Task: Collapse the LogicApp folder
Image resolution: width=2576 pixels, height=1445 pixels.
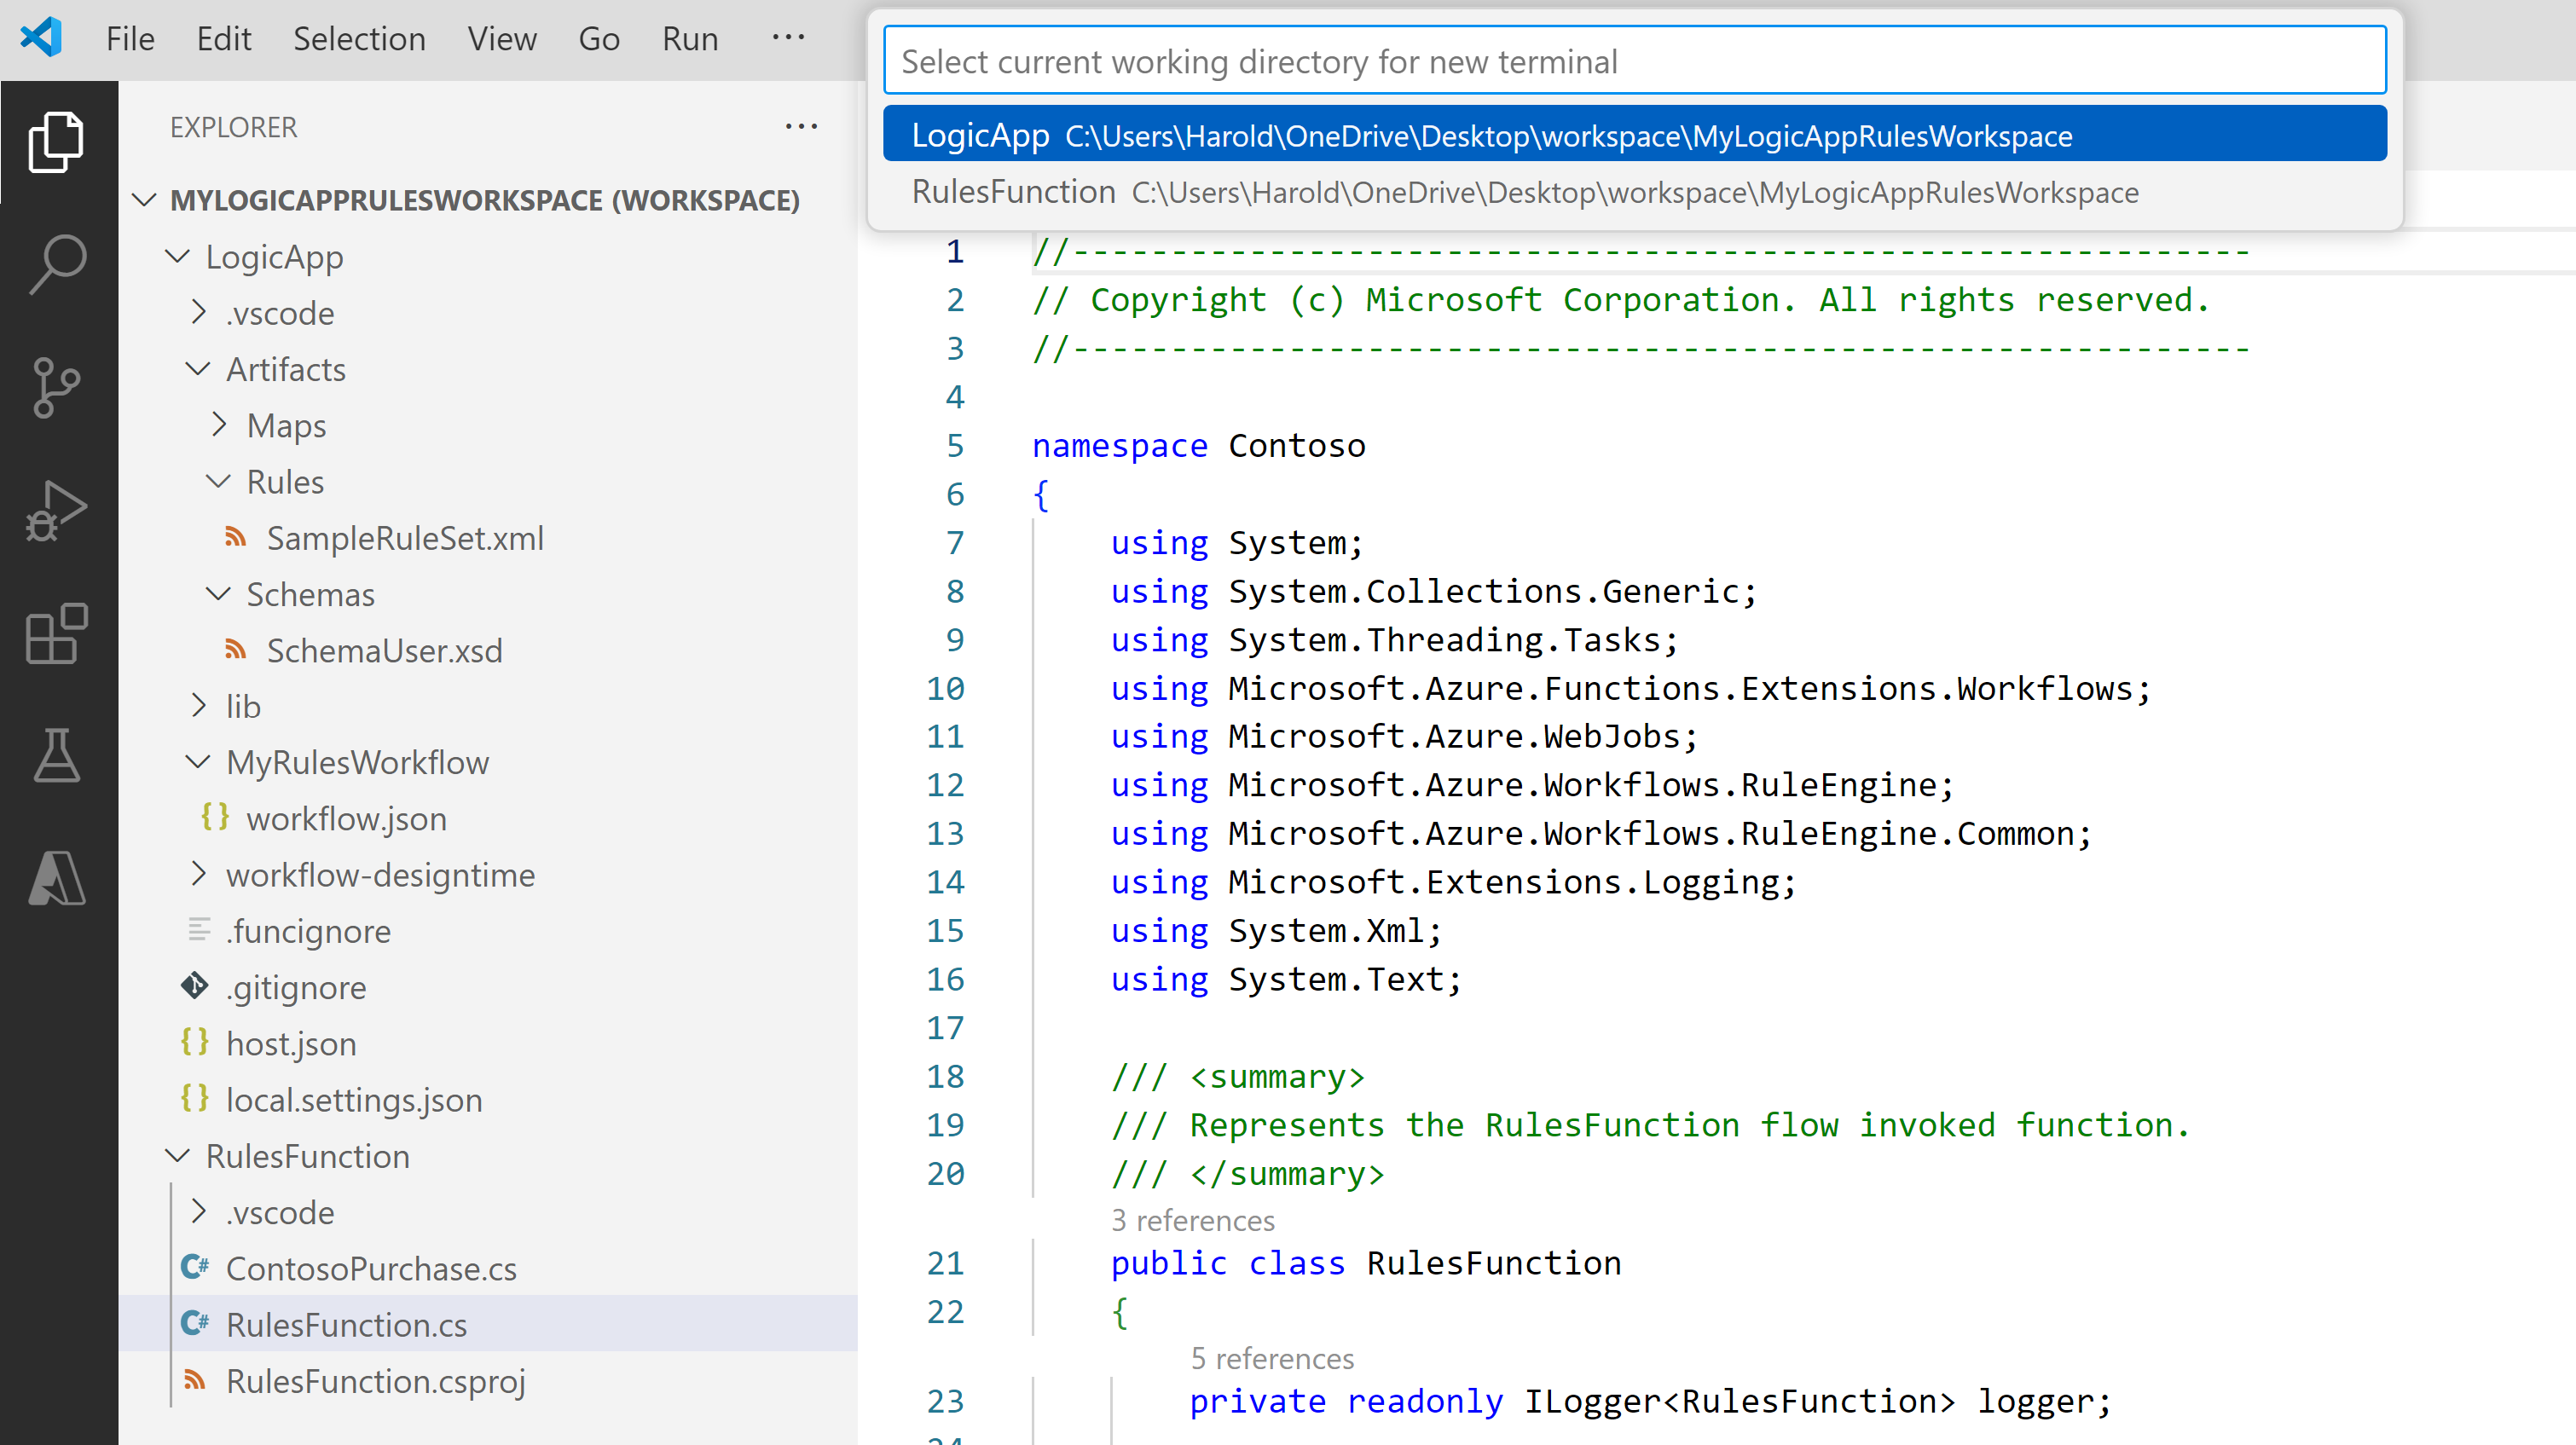Action: coord(177,257)
